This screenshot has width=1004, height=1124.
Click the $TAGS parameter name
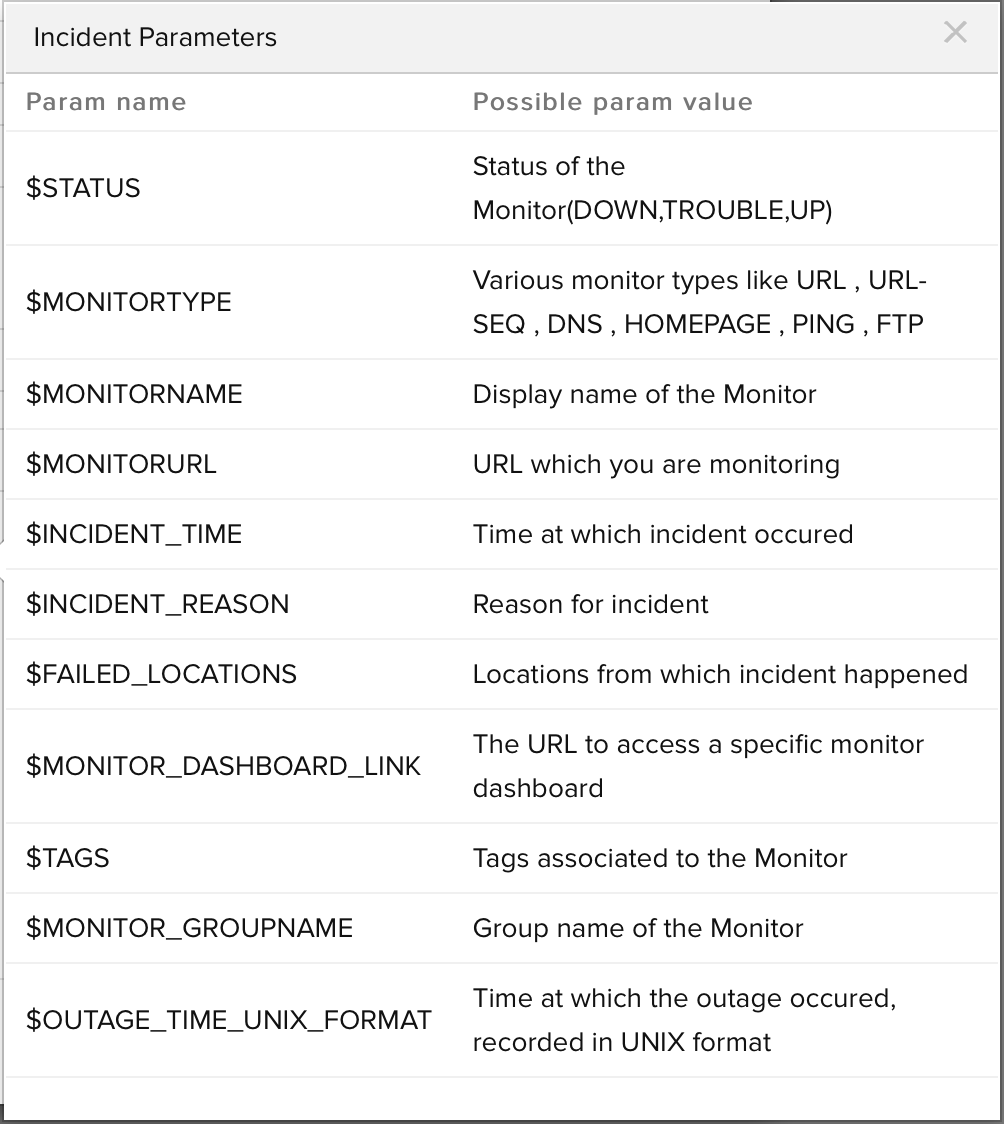tap(67, 858)
